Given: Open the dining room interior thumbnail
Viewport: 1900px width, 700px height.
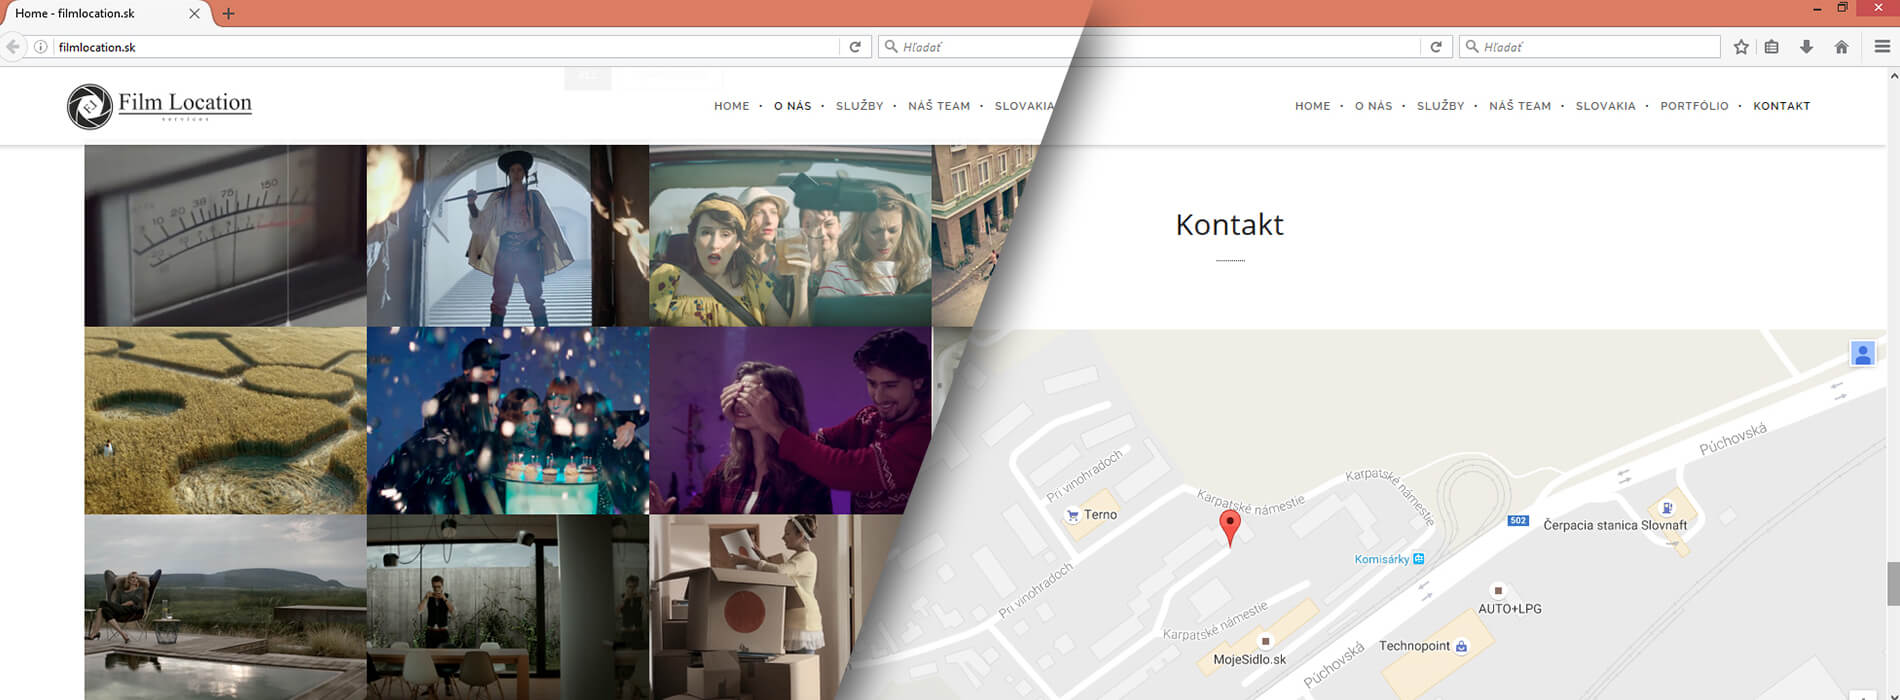Looking at the screenshot, I should pos(508,608).
